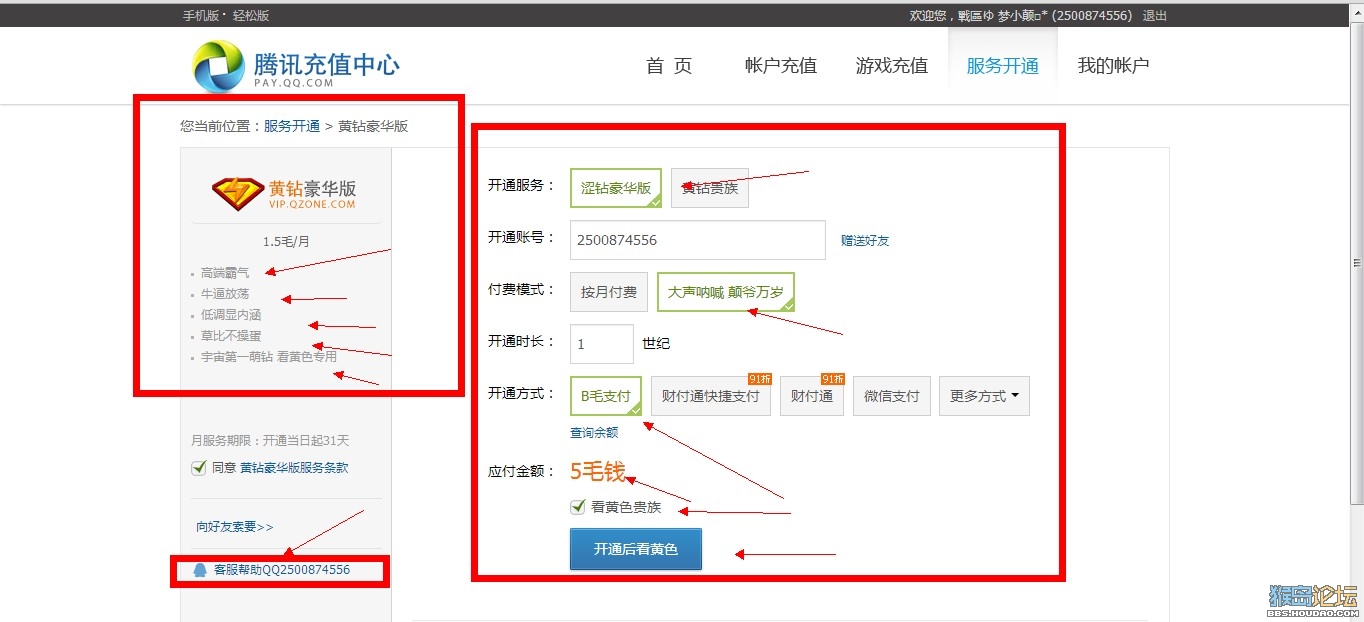Click the 牛逼放荡 list item
The height and width of the screenshot is (622, 1364).
coord(225,294)
